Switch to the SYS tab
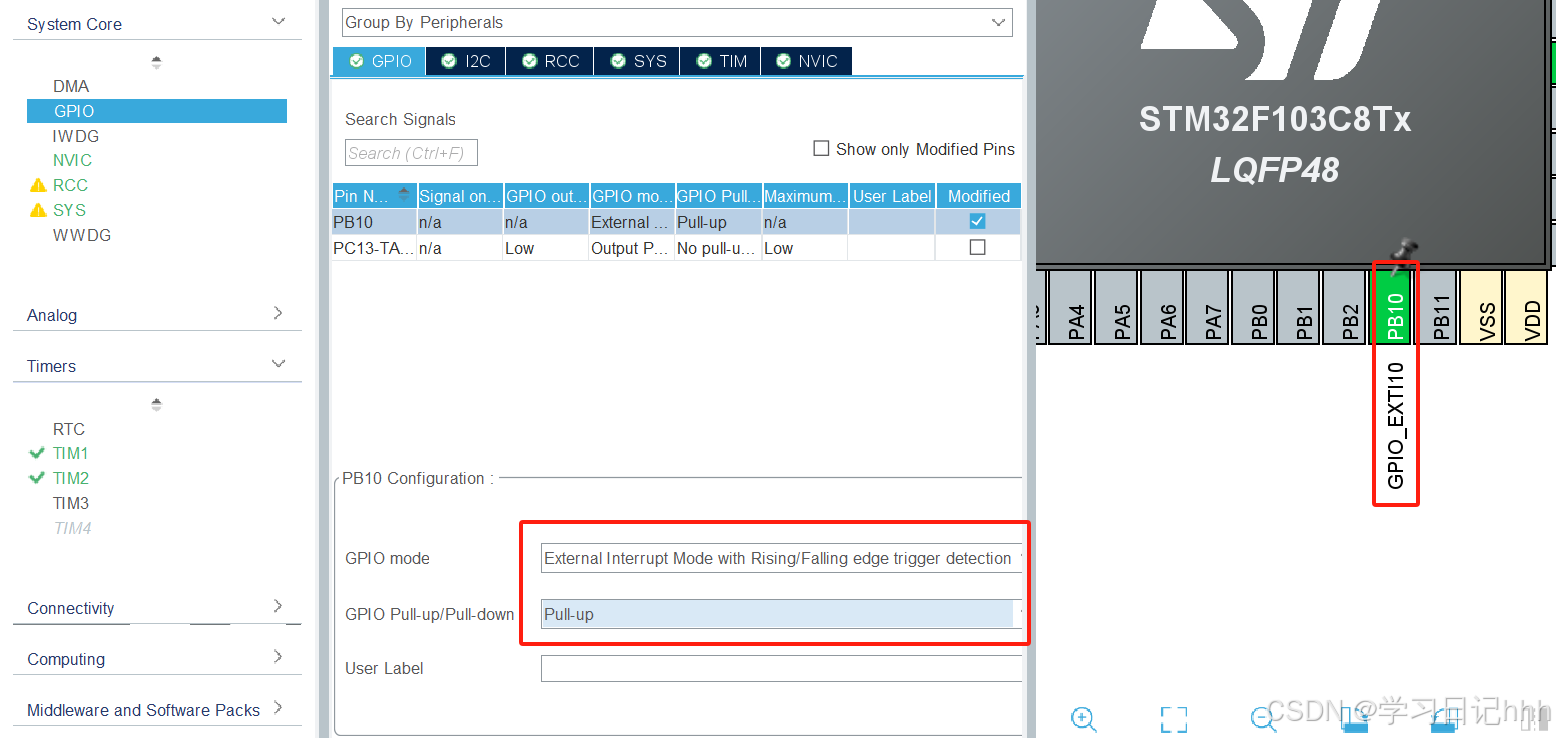Viewport: 1556px width, 738px height. (x=637, y=61)
